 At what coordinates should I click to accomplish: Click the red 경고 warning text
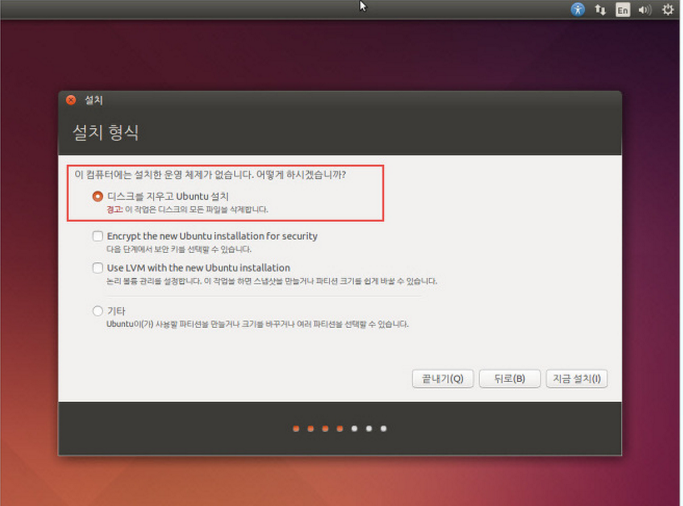[115, 209]
